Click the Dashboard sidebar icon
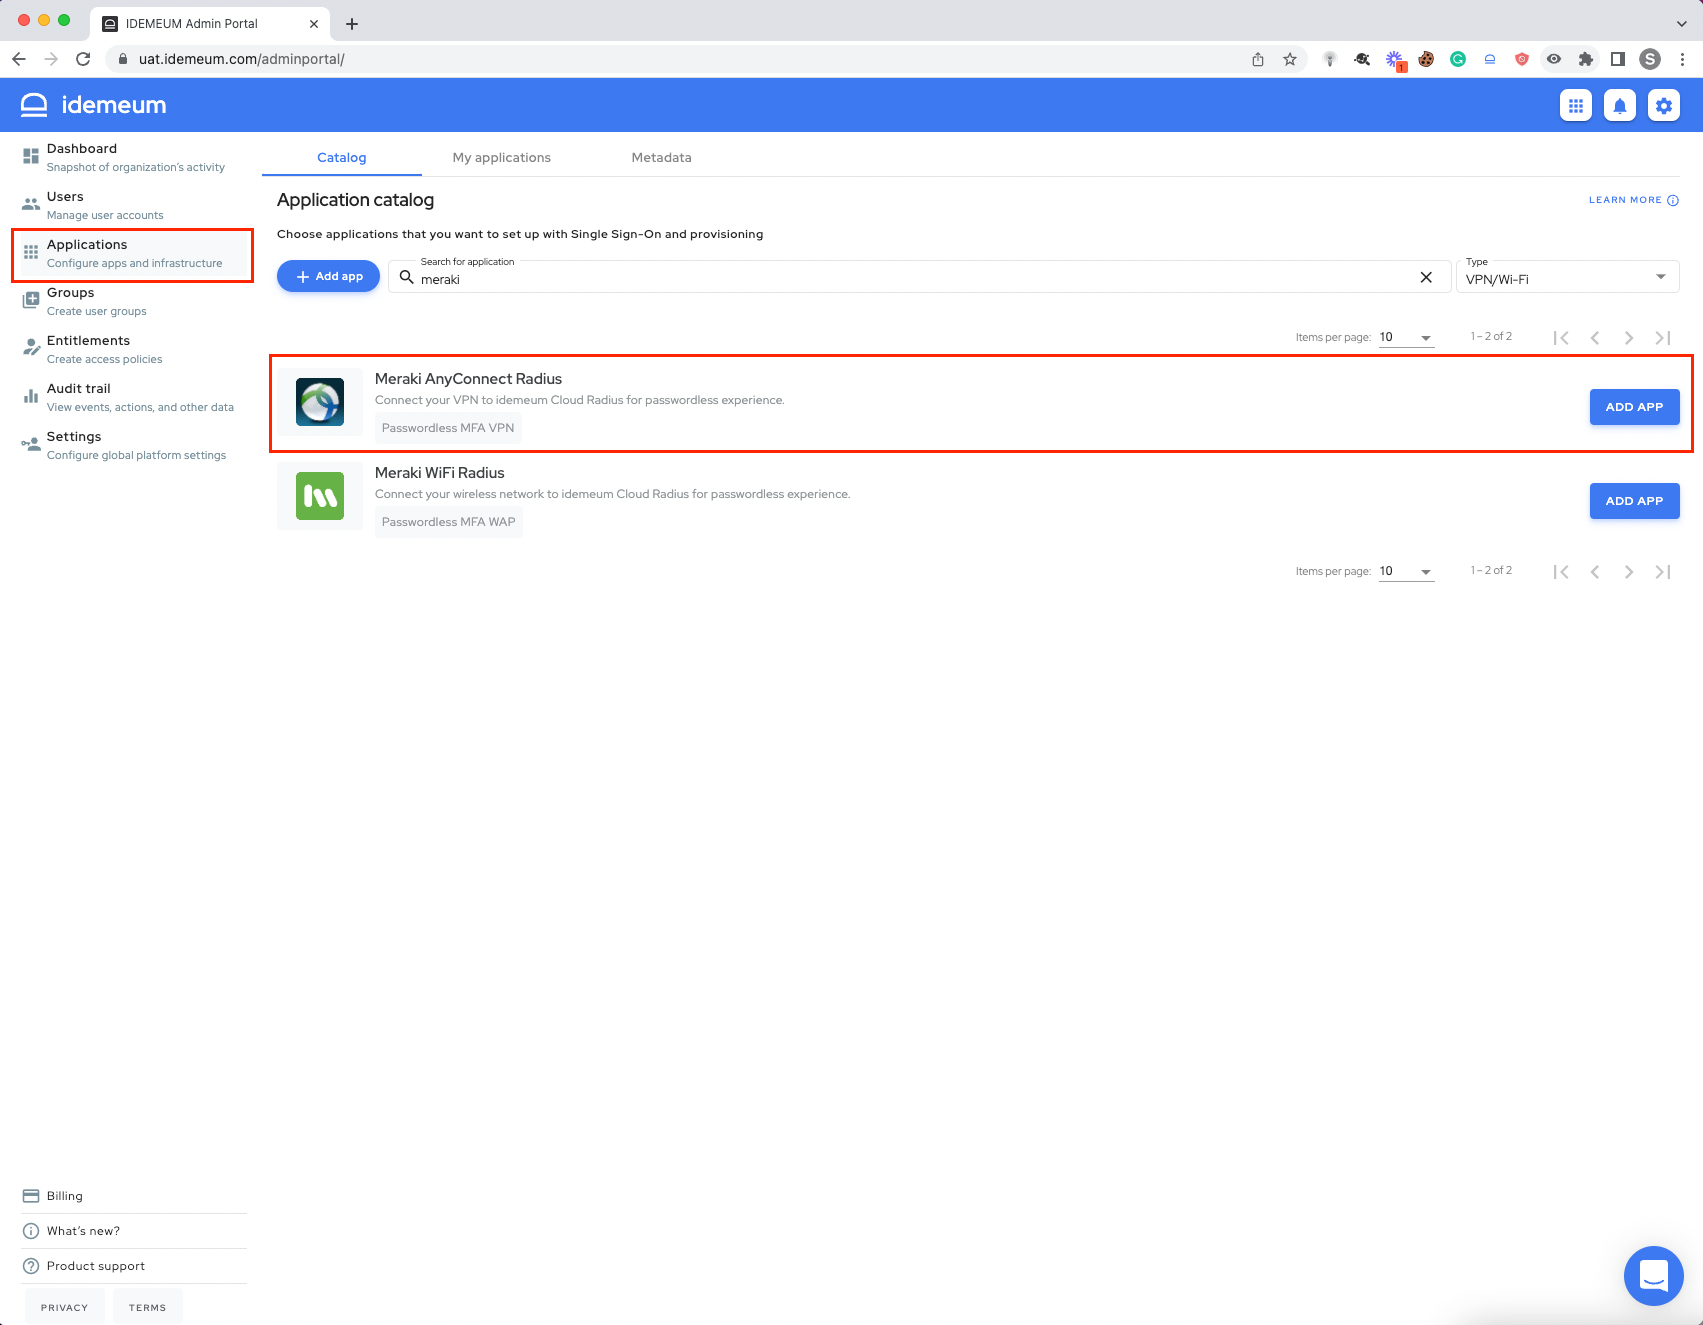Viewport: 1703px width, 1325px height. click(x=31, y=157)
